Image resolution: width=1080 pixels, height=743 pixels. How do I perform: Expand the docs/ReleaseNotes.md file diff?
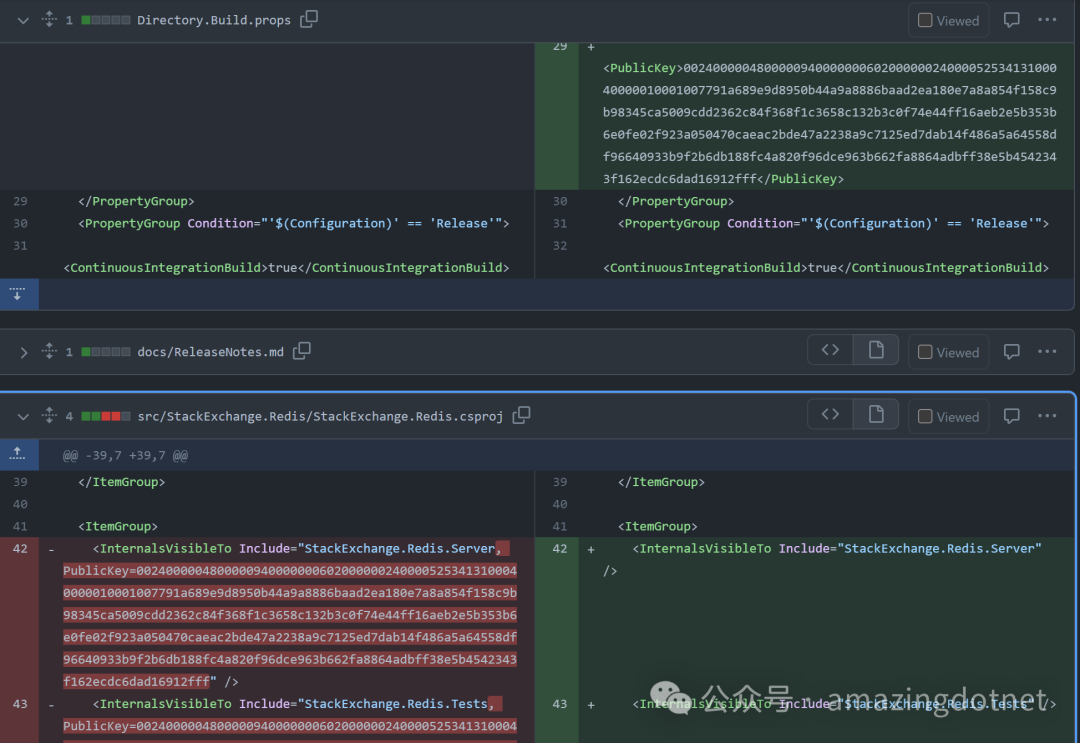23,353
